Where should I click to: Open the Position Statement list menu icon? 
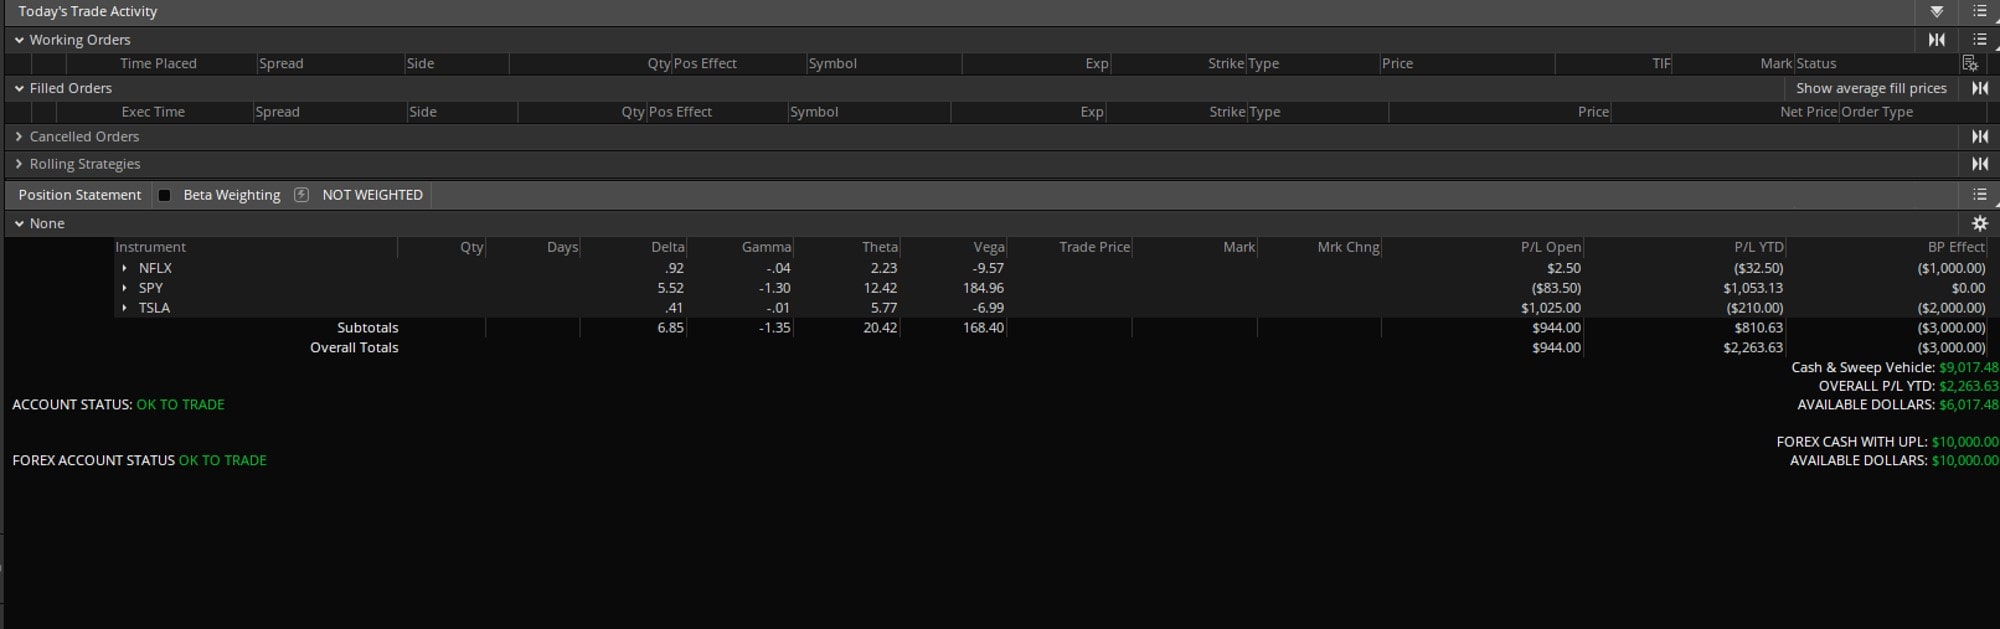click(x=1979, y=195)
